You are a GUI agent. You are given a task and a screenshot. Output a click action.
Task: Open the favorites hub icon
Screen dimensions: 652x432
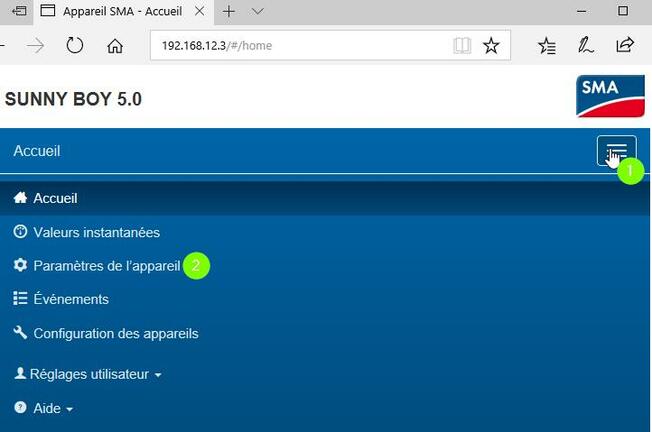click(547, 45)
